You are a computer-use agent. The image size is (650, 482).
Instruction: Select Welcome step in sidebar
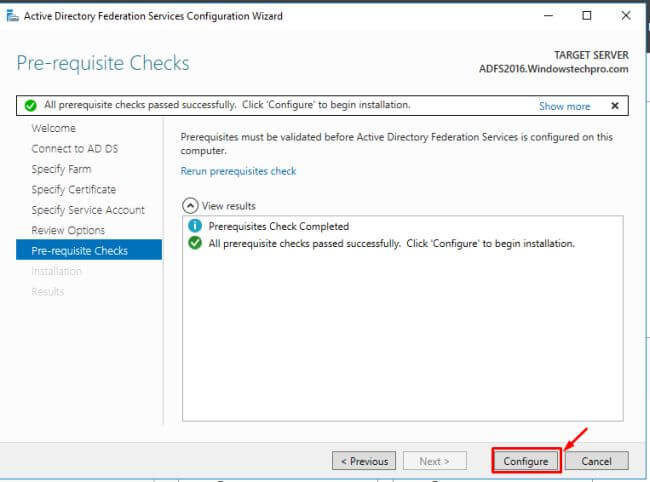pos(53,128)
